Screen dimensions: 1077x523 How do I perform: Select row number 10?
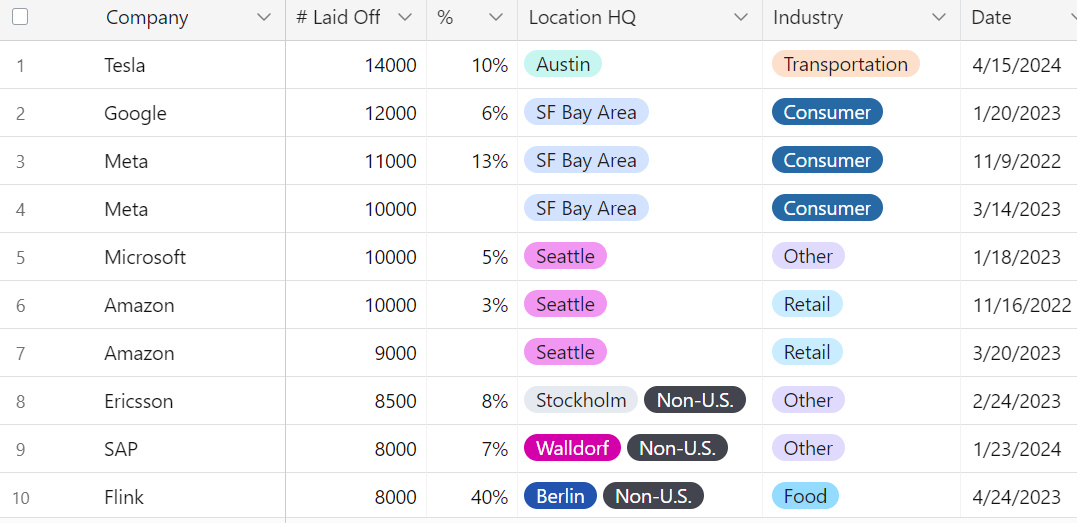coord(21,497)
